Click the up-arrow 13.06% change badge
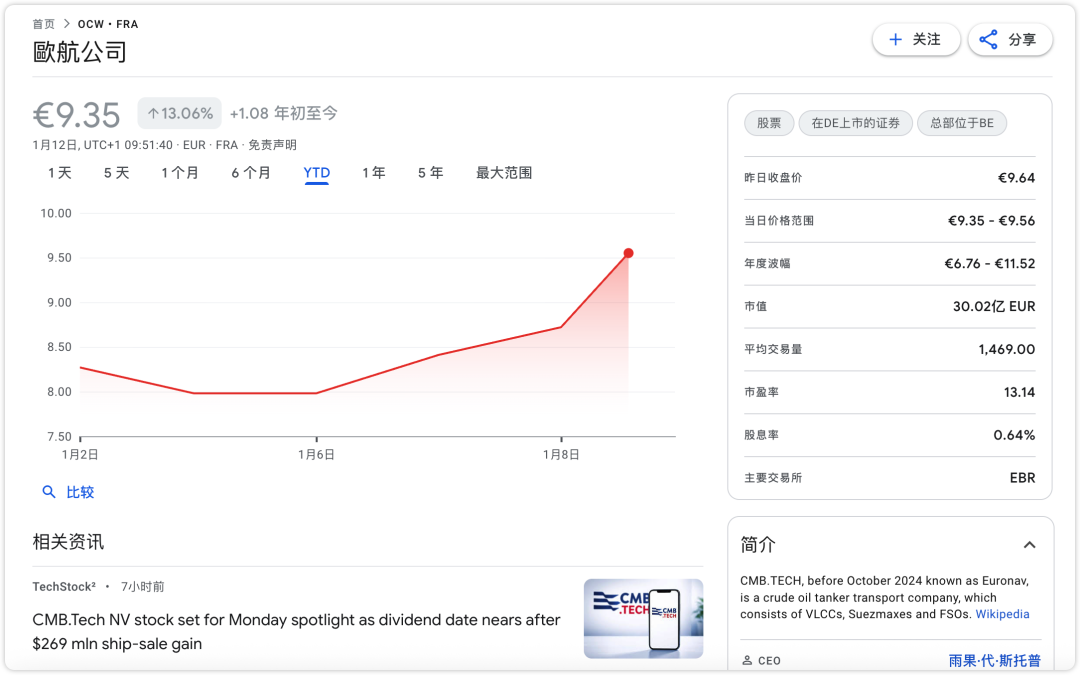The height and width of the screenshot is (675, 1080). point(180,114)
